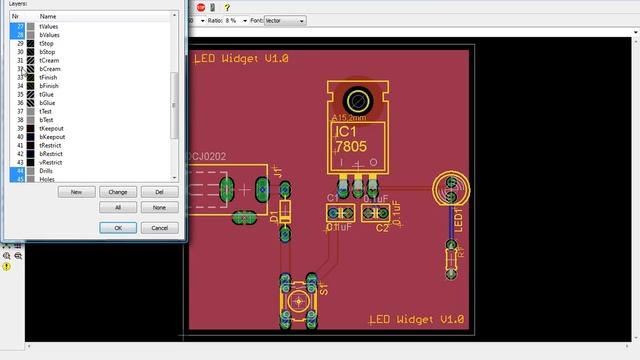Click the yellow exclamation Errors icon

pyautogui.click(x=7, y=267)
